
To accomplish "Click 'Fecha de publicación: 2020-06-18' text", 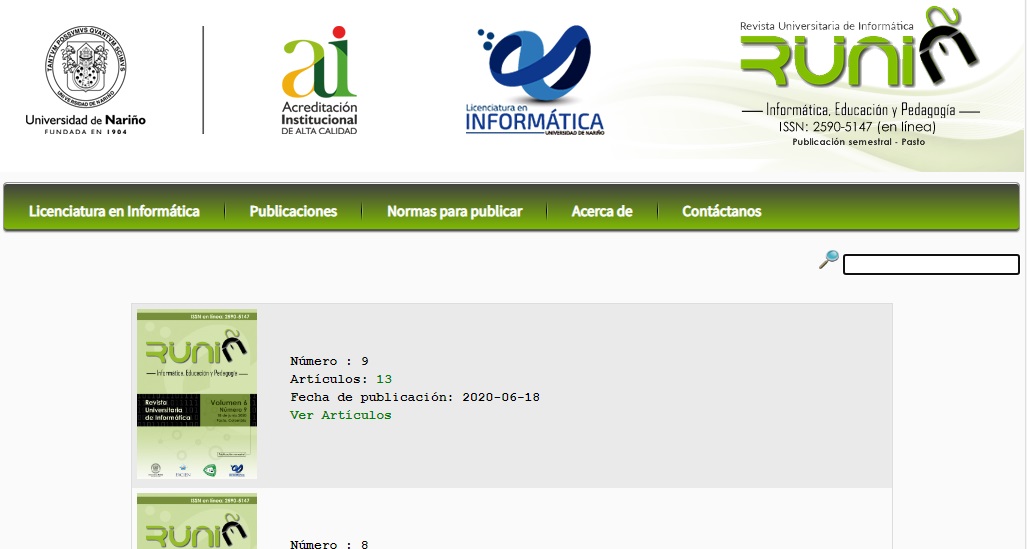I will [x=415, y=397].
